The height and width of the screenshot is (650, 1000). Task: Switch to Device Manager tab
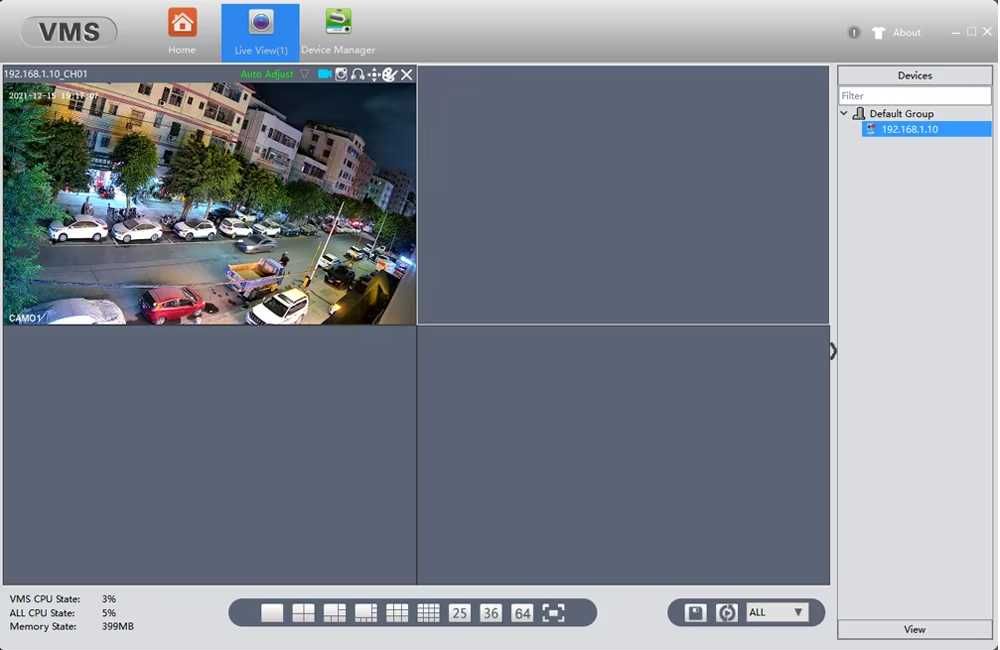tap(338, 31)
